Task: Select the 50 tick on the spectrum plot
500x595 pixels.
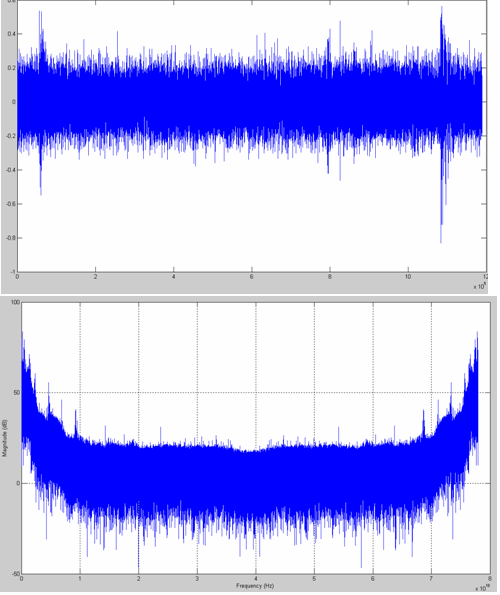Action: coord(17,392)
